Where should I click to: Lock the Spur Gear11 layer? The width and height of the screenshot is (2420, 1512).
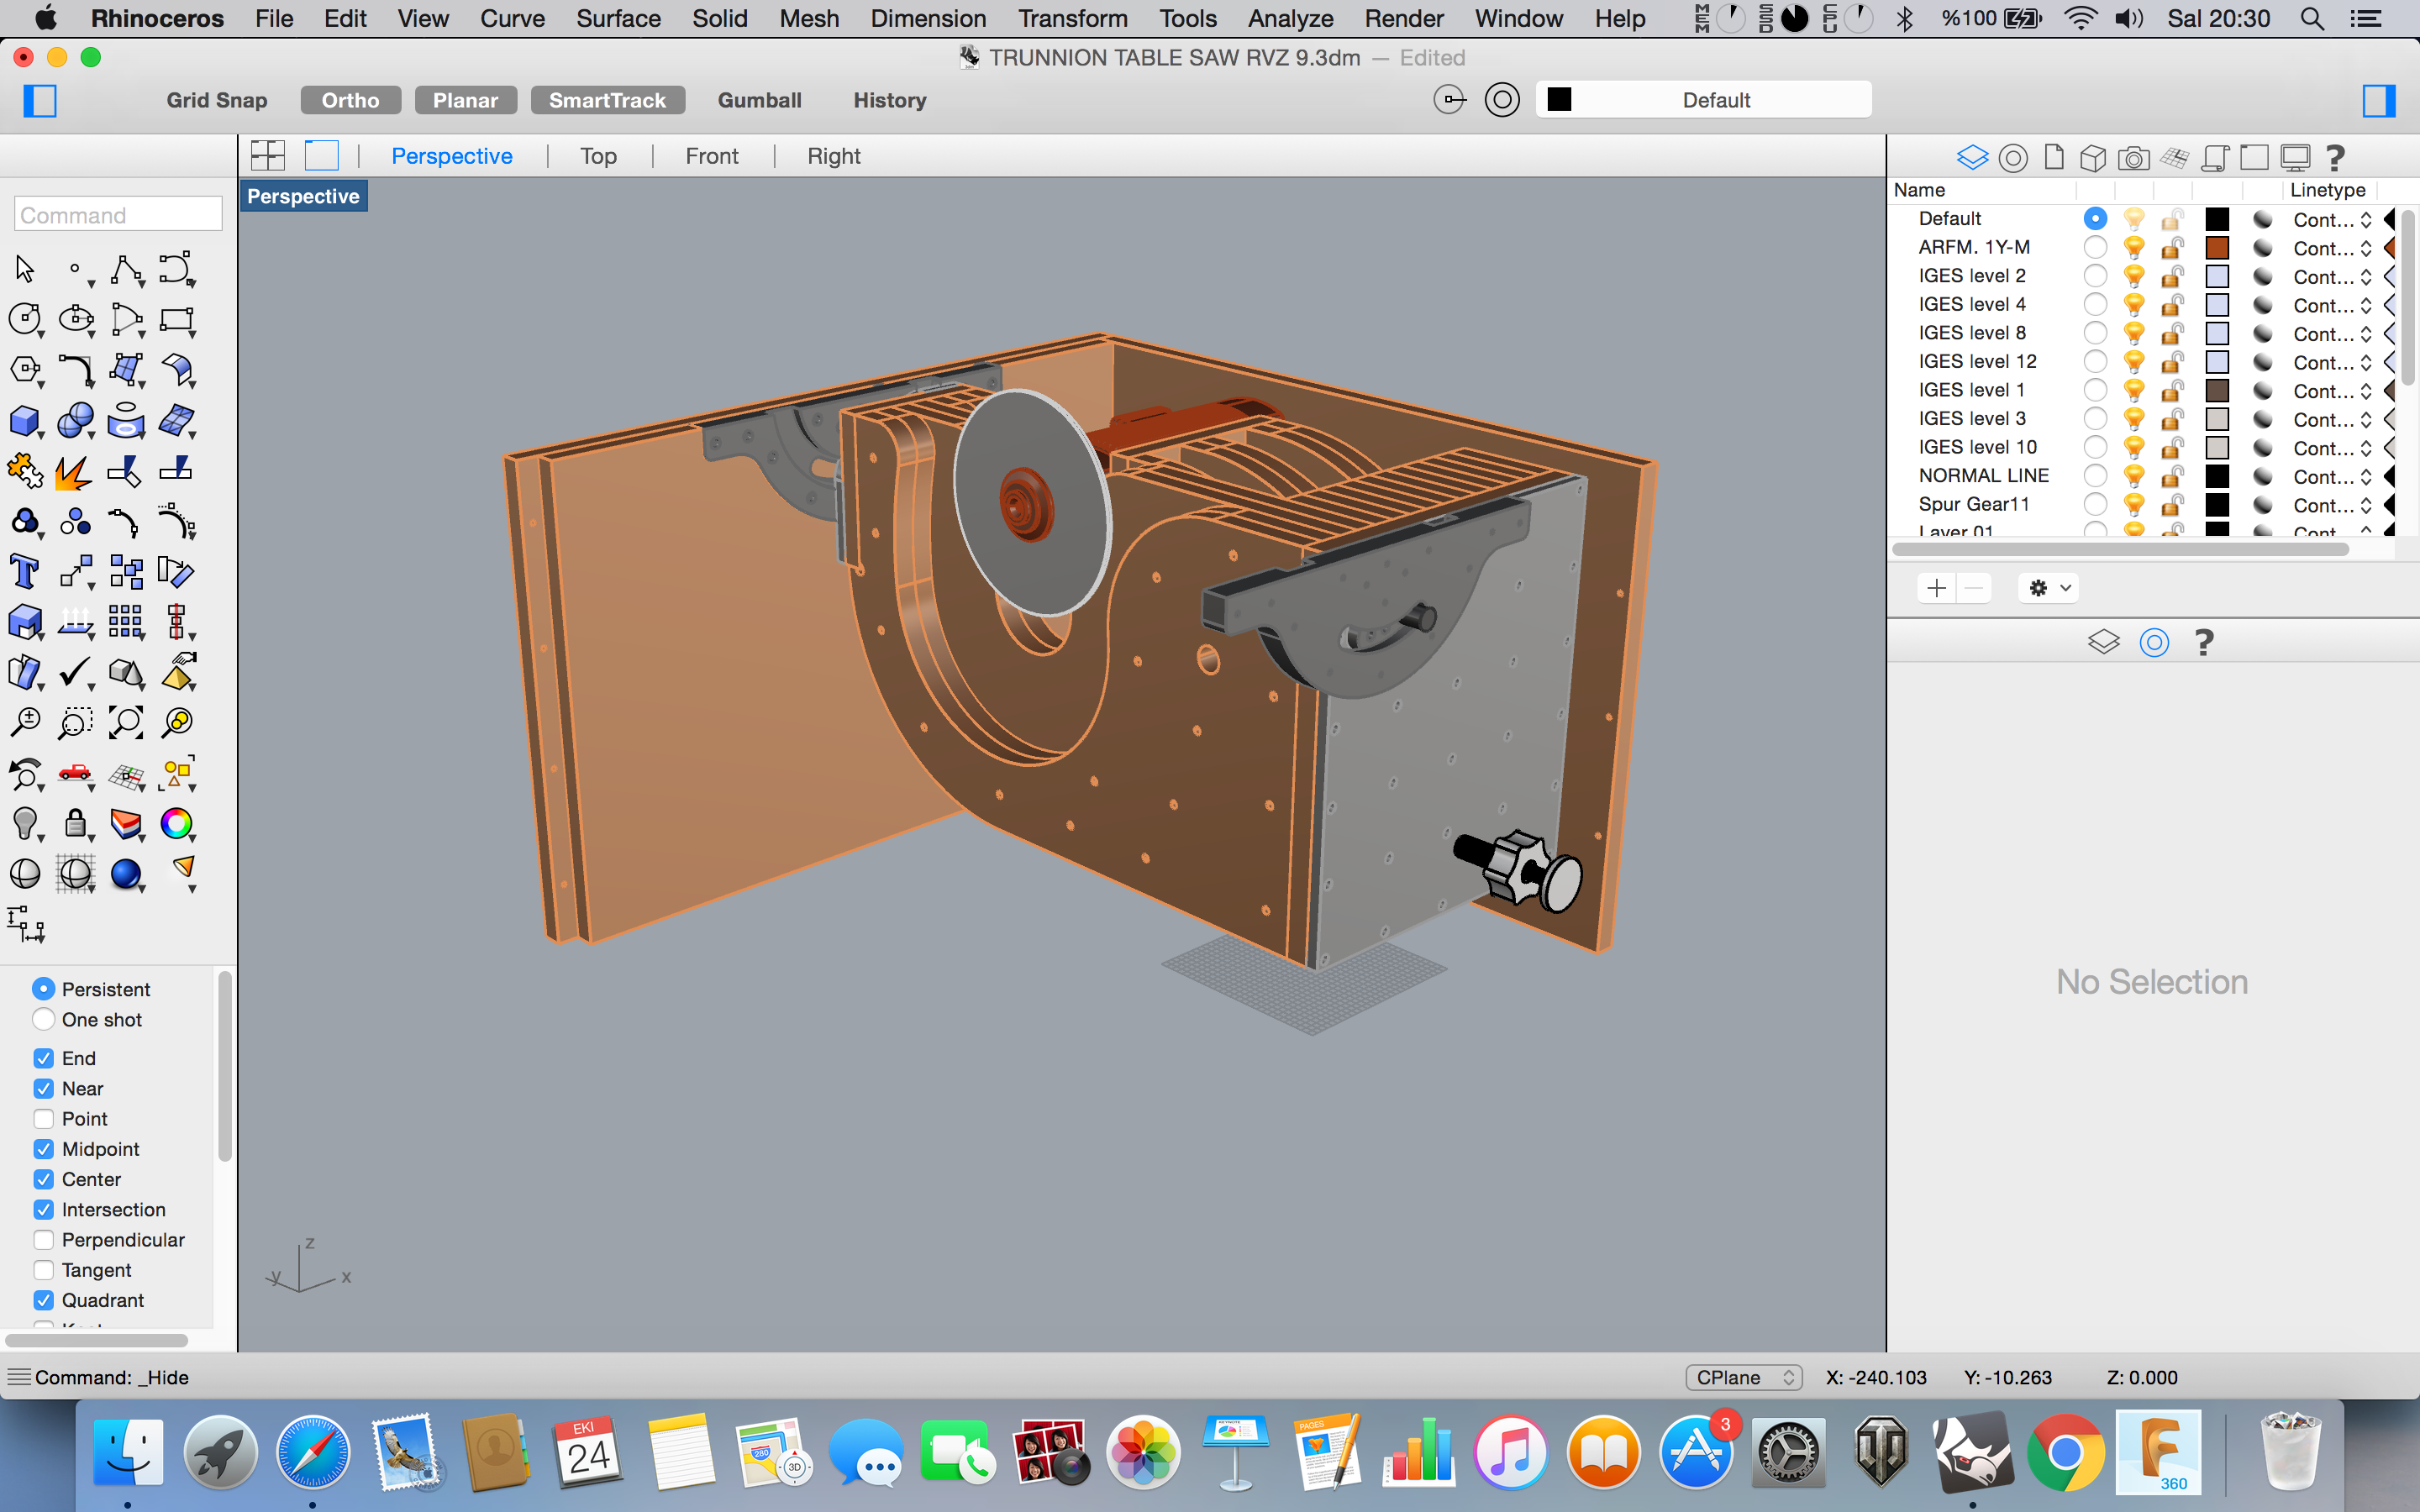(x=2172, y=504)
